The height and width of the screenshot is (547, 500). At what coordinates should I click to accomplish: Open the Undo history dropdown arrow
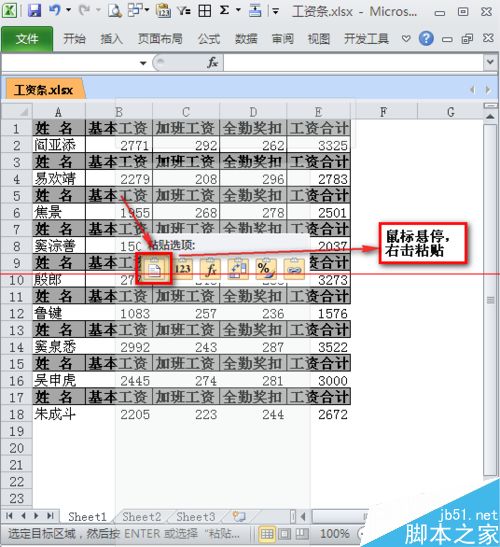coord(68,10)
